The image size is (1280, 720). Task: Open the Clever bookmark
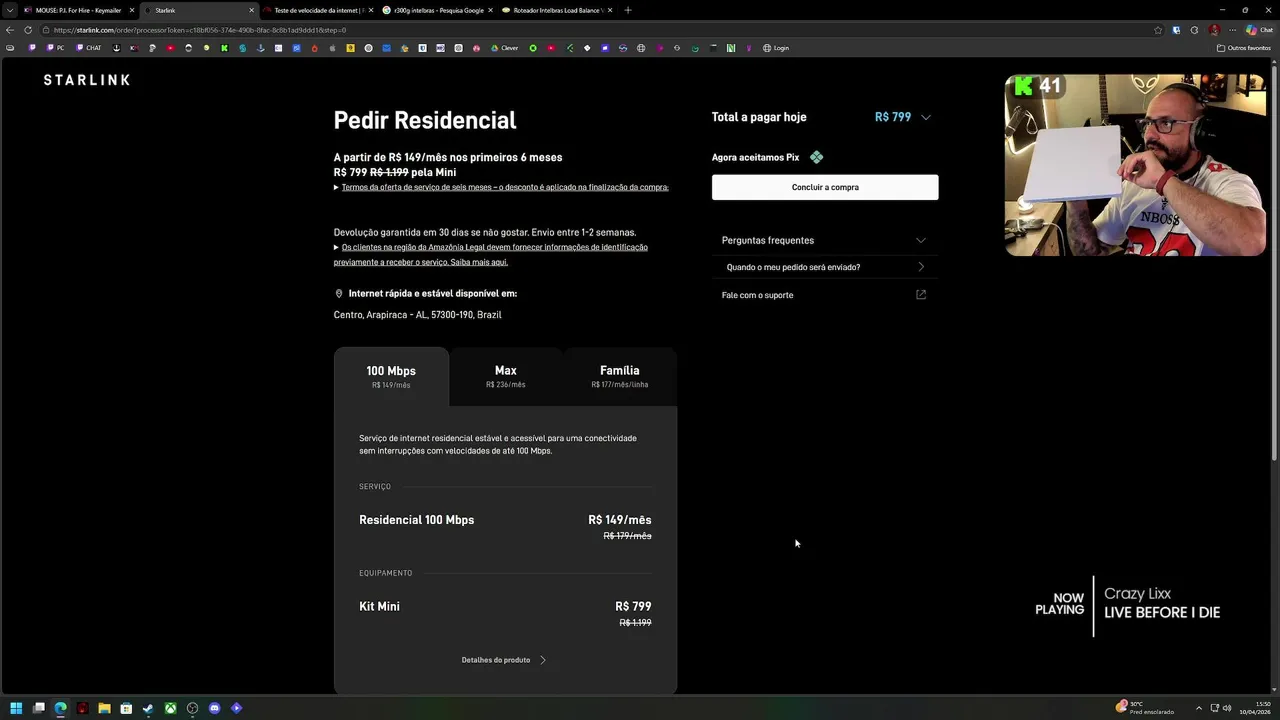[505, 48]
